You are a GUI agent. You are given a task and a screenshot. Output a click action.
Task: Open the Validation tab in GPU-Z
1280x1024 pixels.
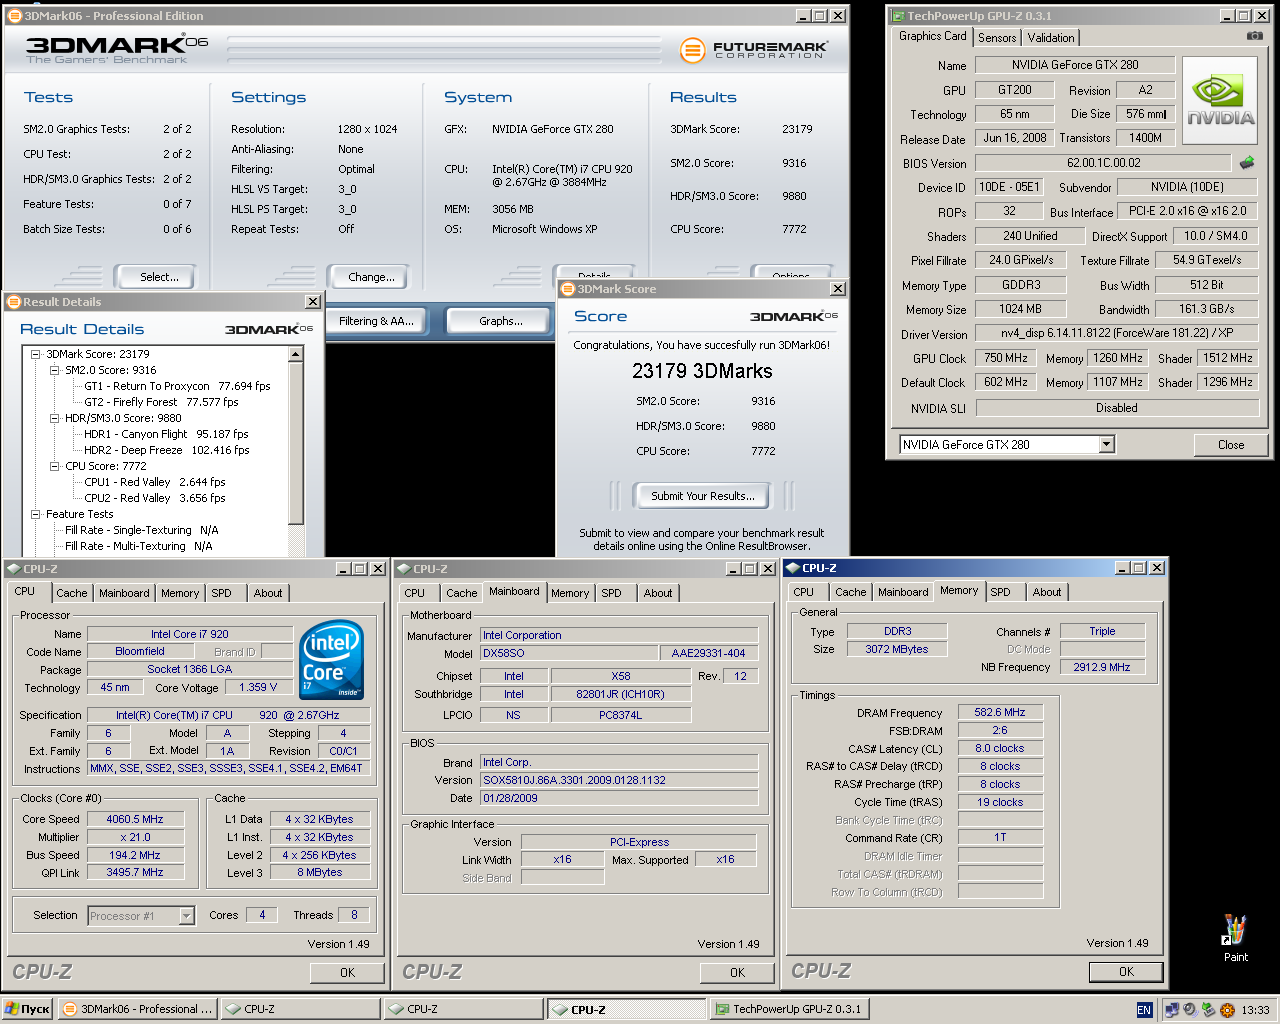tap(1051, 38)
